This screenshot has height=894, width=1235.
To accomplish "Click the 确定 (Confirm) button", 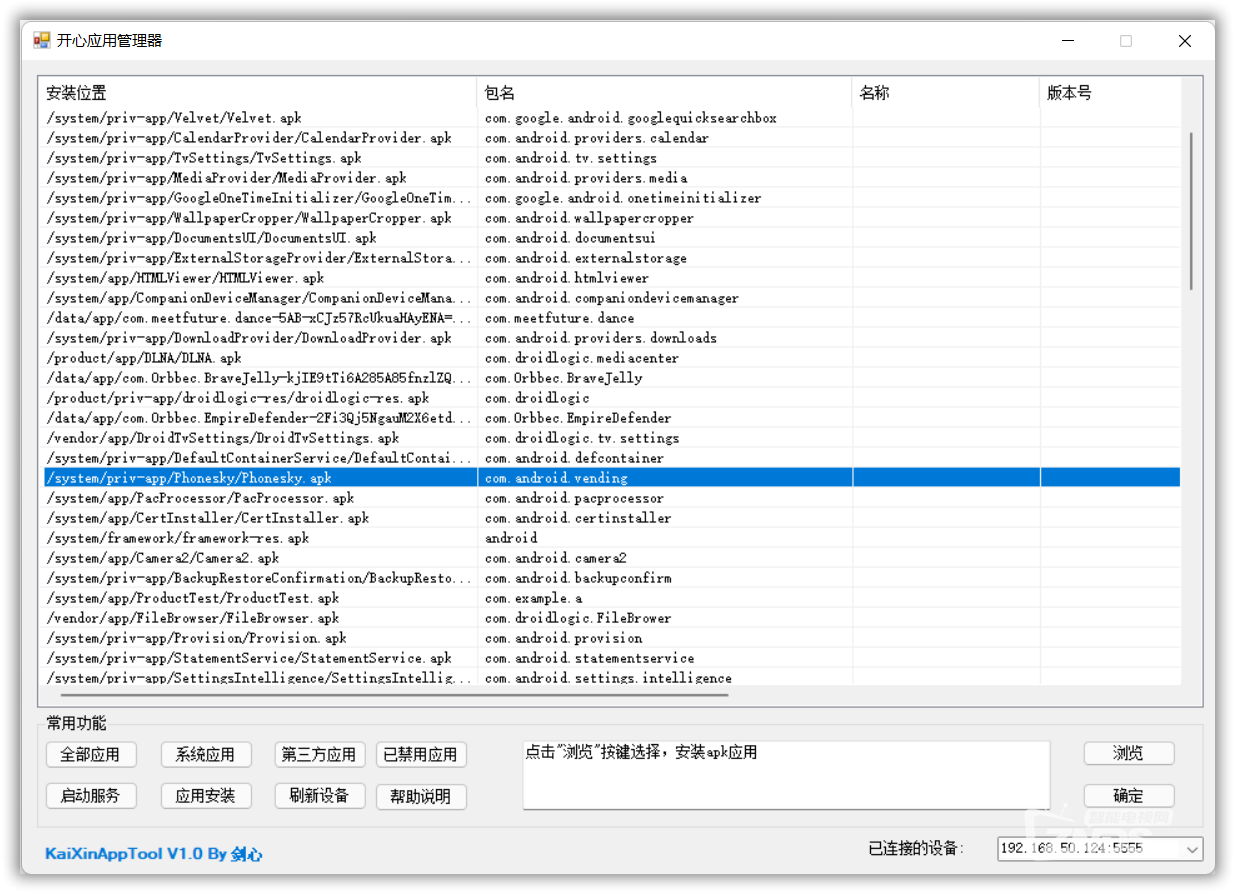I will tap(1129, 796).
